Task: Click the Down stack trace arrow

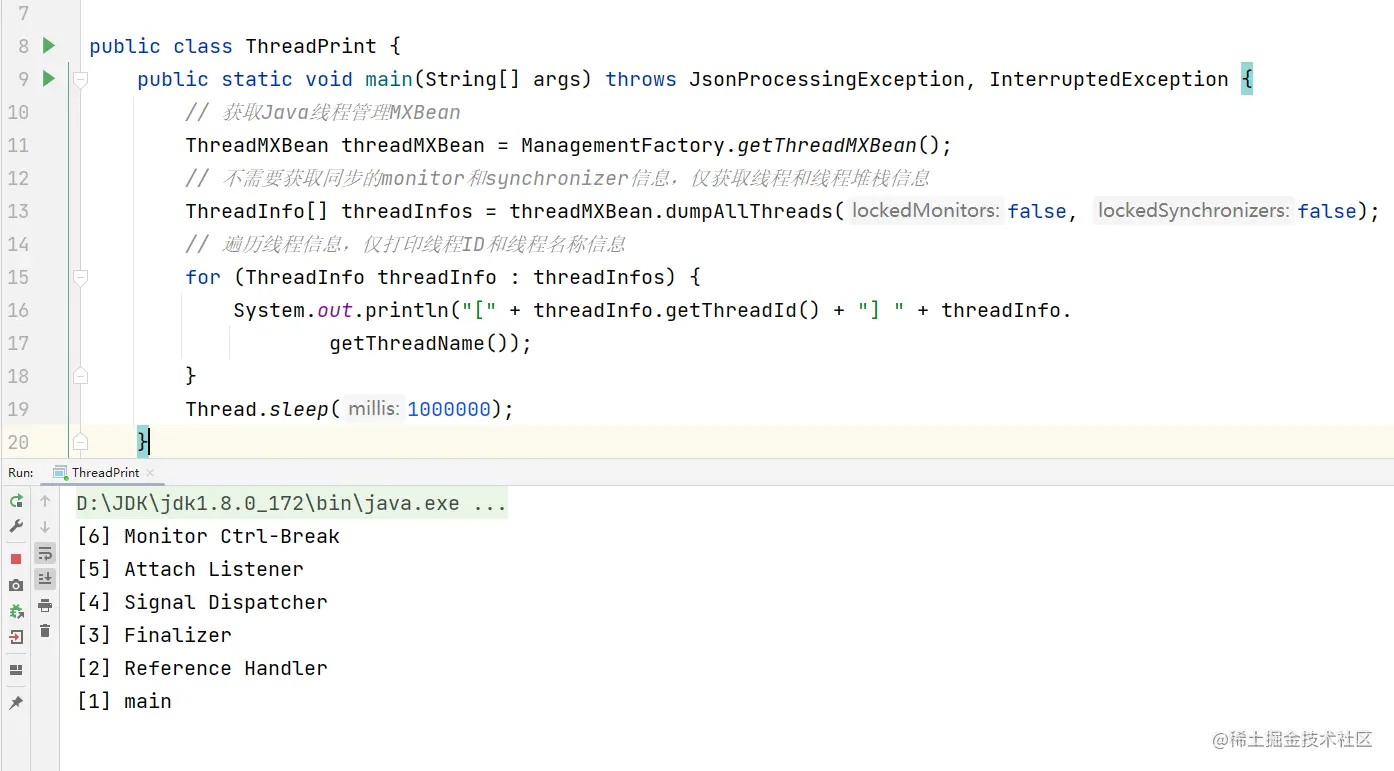Action: click(45, 526)
